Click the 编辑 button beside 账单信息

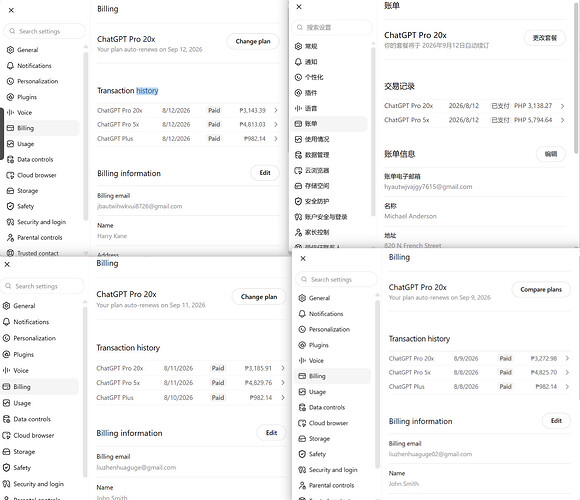pyautogui.click(x=550, y=154)
